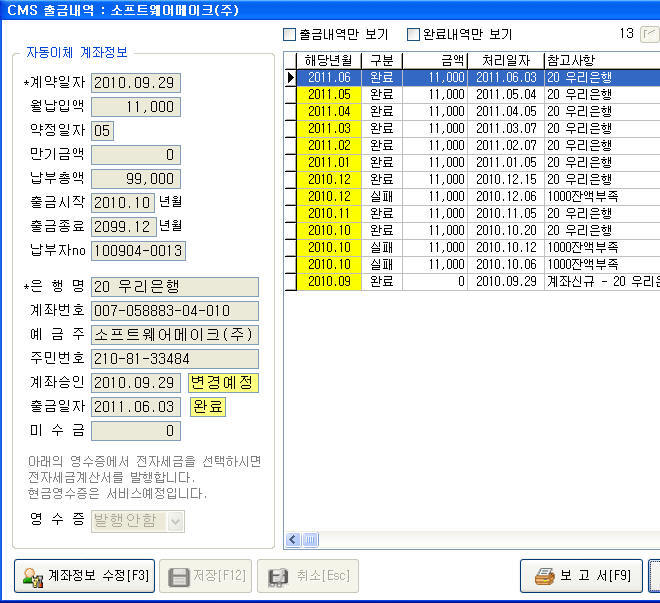Click the 월납입액 field showing 11,000
Screen dimensions: 660x603
[136, 107]
